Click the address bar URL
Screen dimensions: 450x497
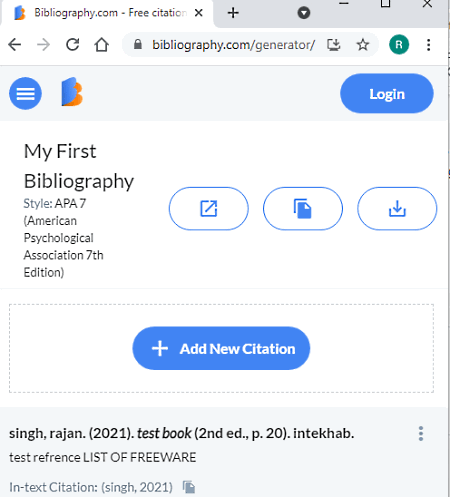[233, 45]
